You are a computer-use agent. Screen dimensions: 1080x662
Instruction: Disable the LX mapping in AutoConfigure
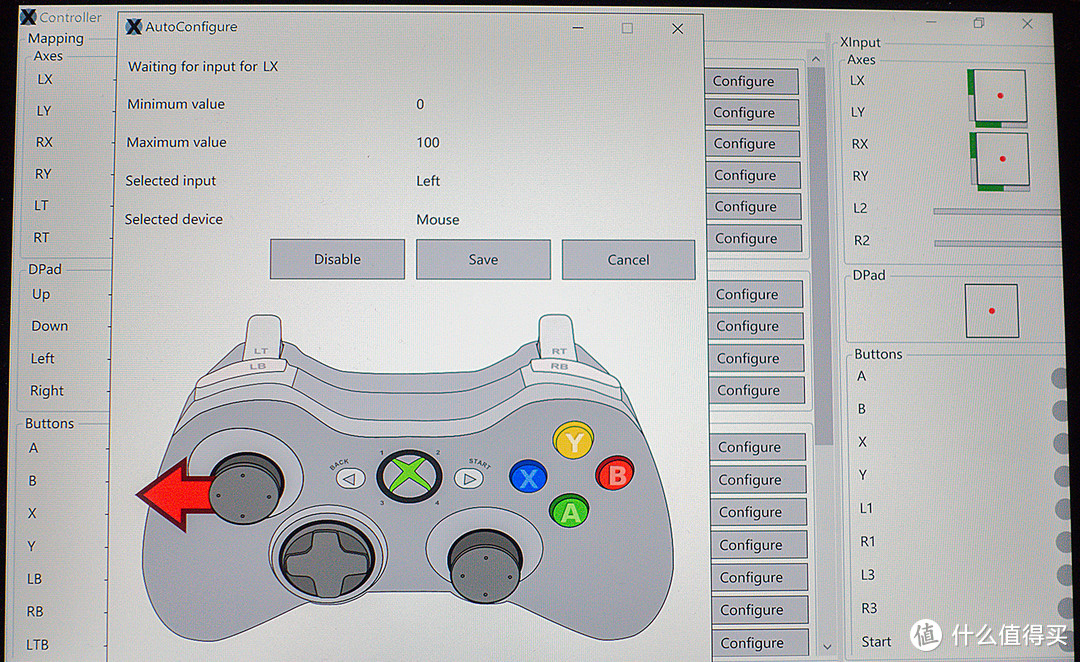pos(337,259)
